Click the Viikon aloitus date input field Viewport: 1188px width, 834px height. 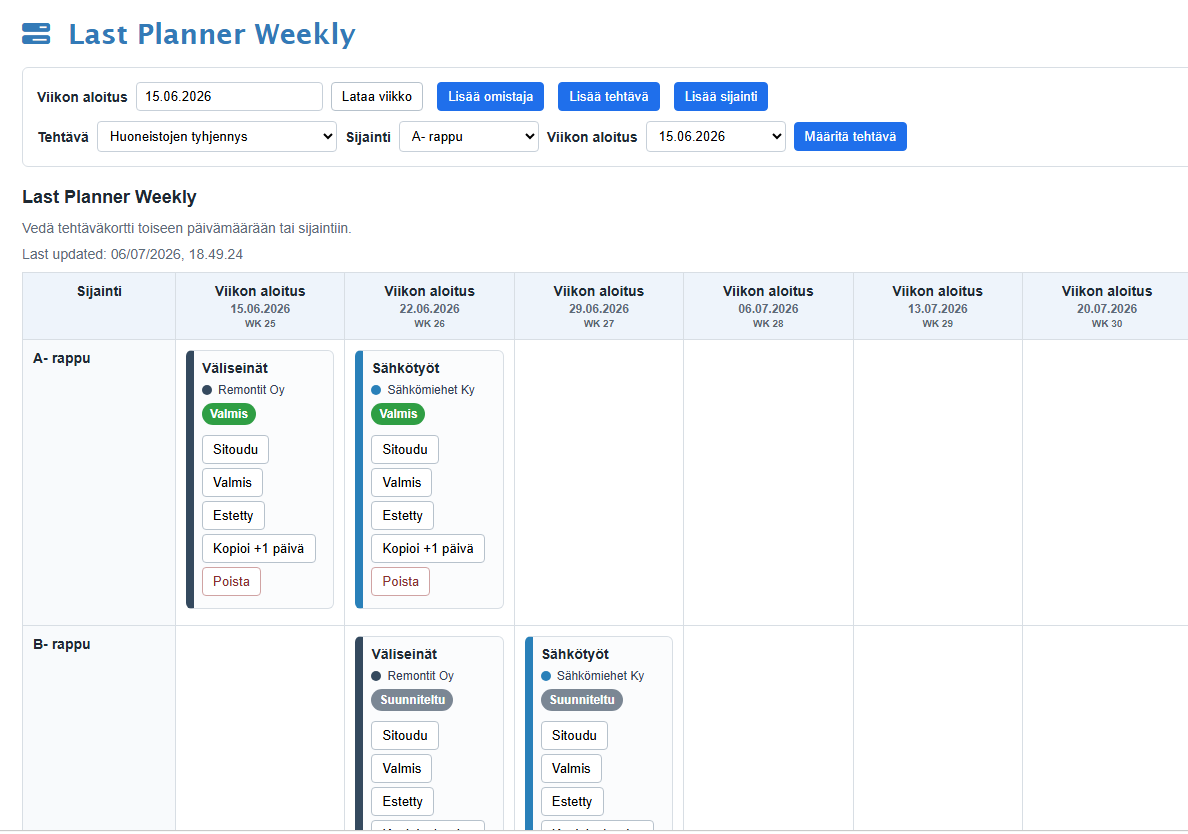[230, 96]
